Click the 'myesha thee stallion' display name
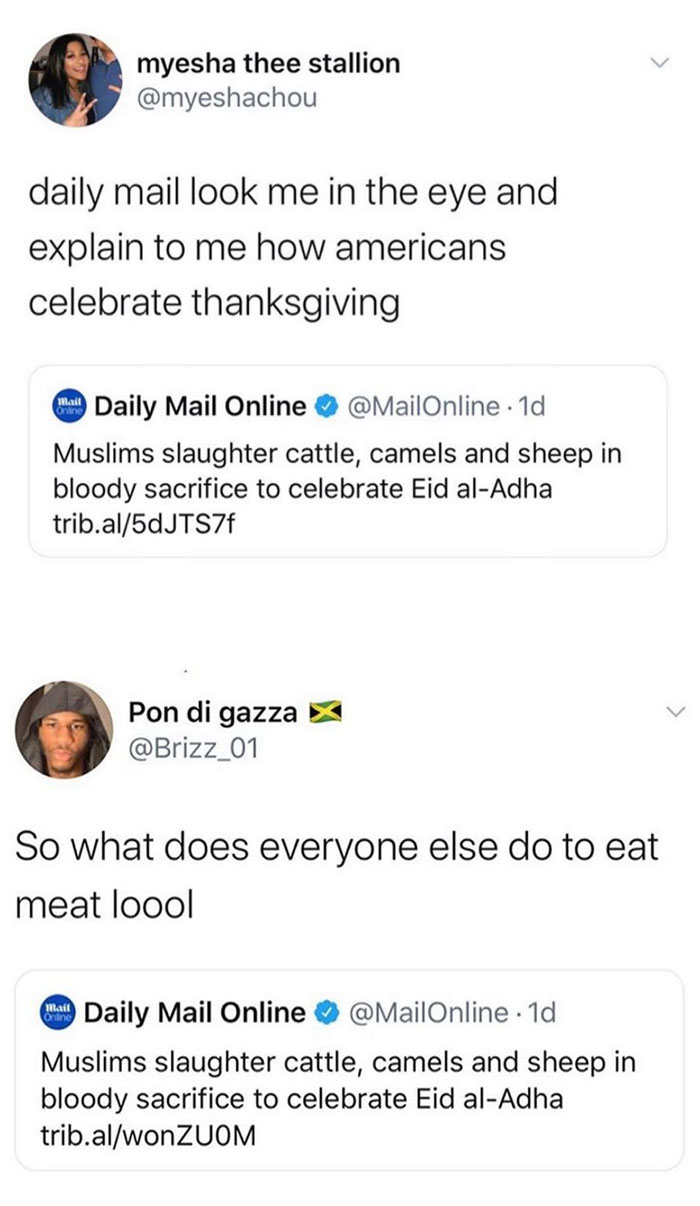Viewport: 700px width, 1206px height. click(267, 64)
